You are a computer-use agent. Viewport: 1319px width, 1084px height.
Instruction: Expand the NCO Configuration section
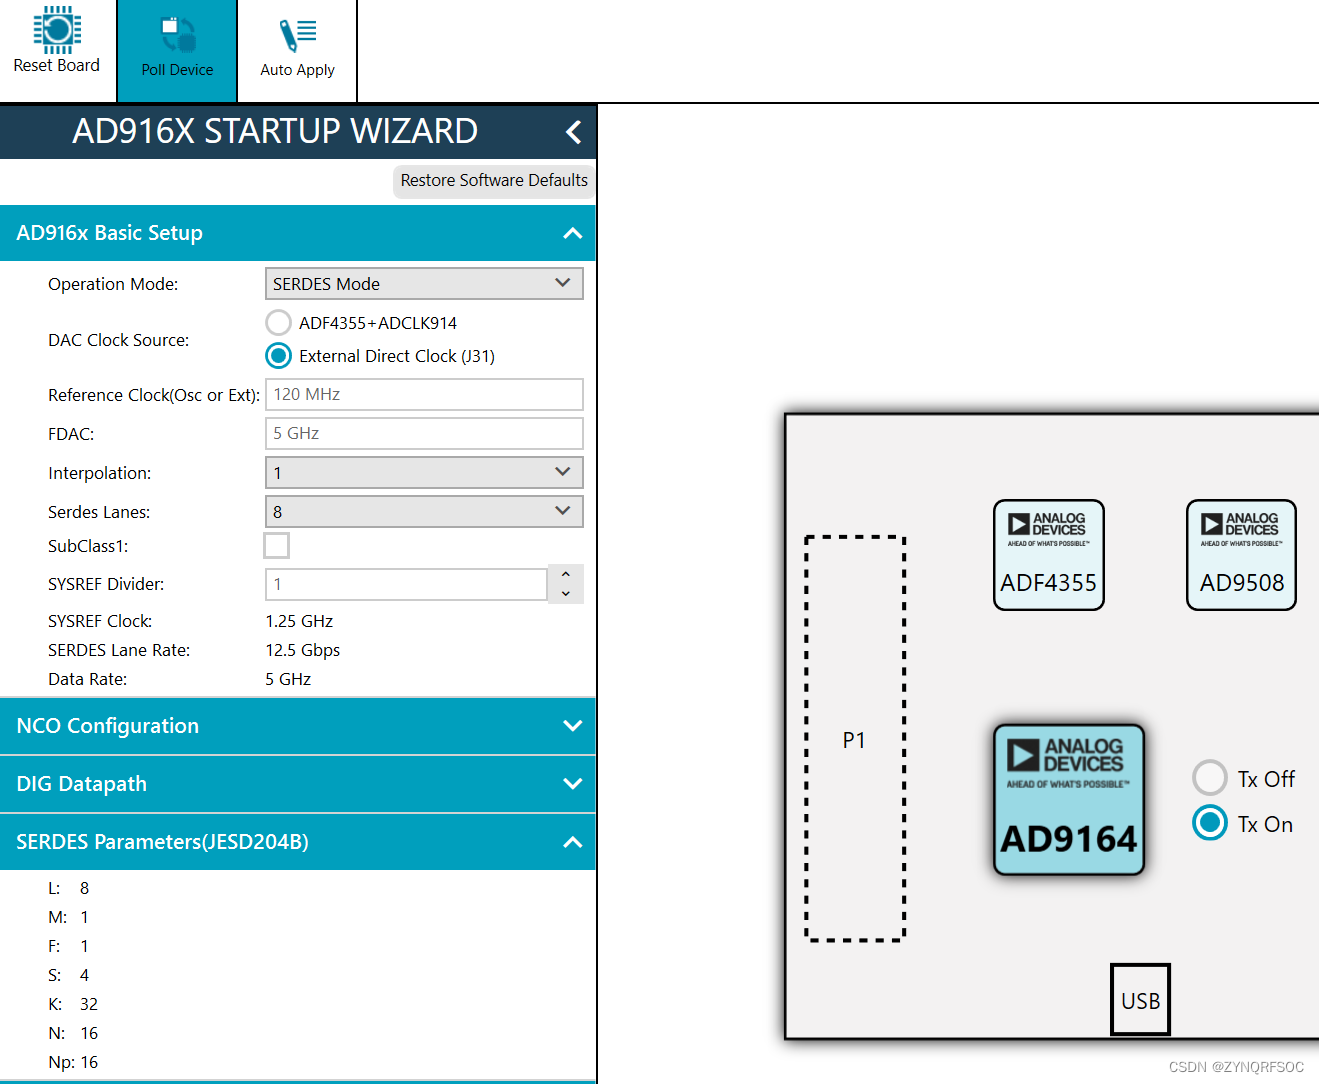click(572, 726)
